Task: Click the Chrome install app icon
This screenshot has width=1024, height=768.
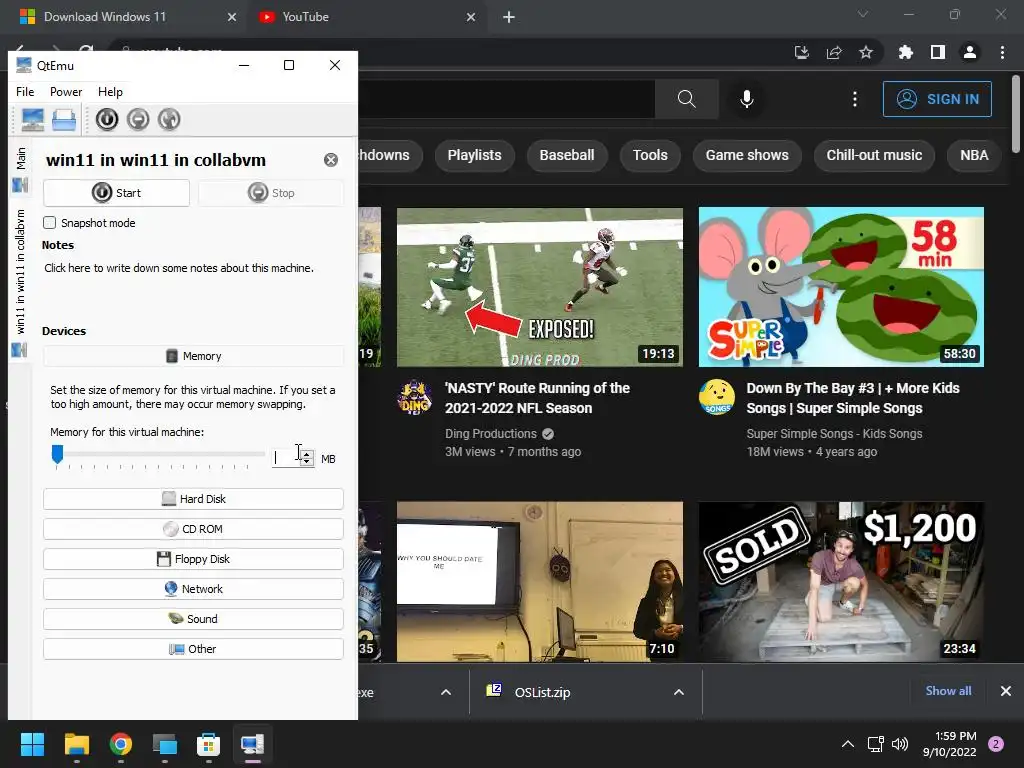Action: 802,52
